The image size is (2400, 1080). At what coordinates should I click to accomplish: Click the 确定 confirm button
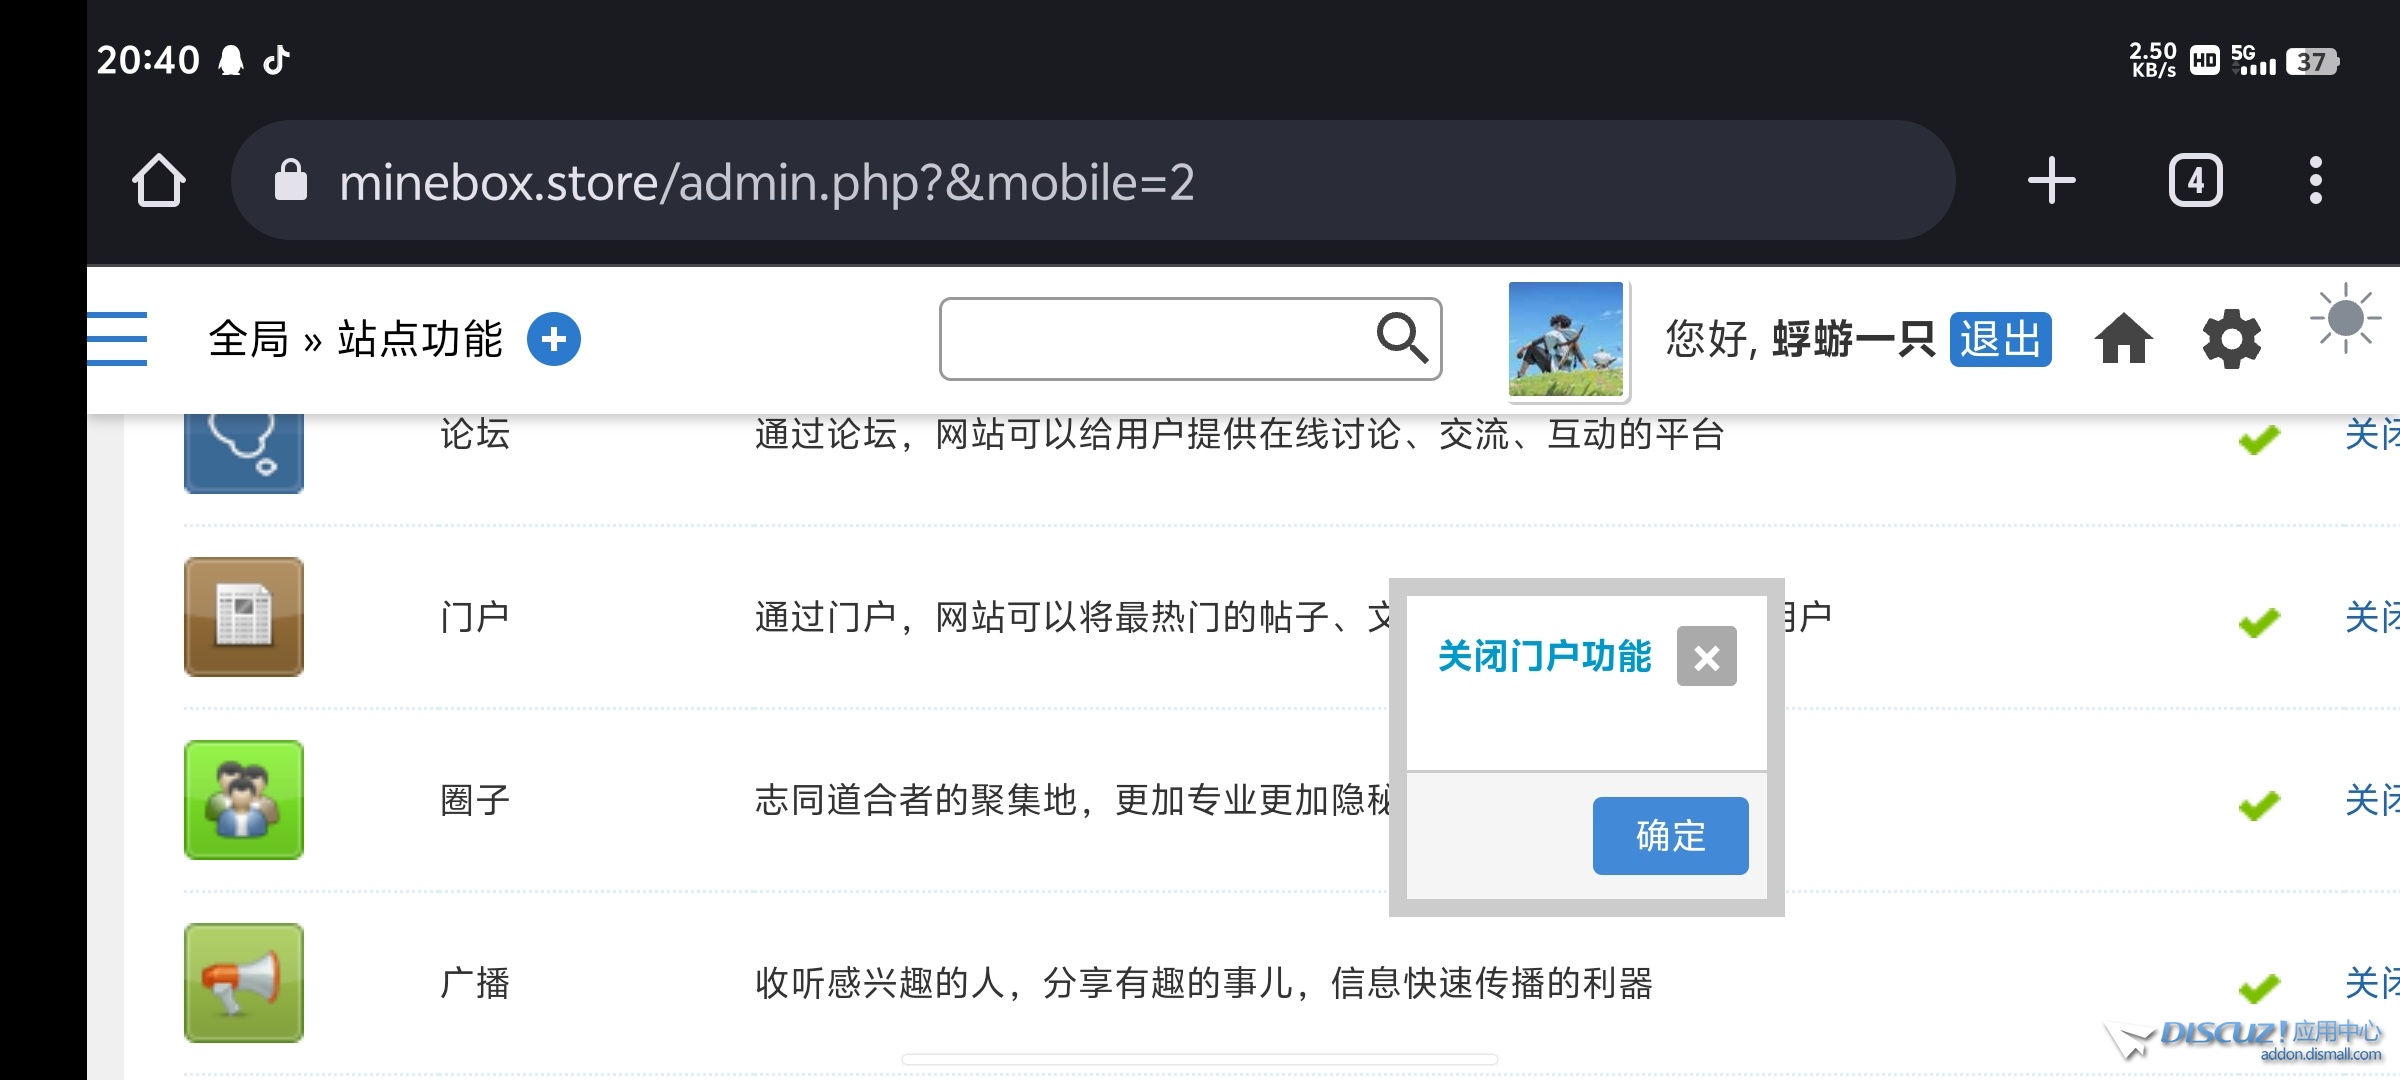(1670, 836)
